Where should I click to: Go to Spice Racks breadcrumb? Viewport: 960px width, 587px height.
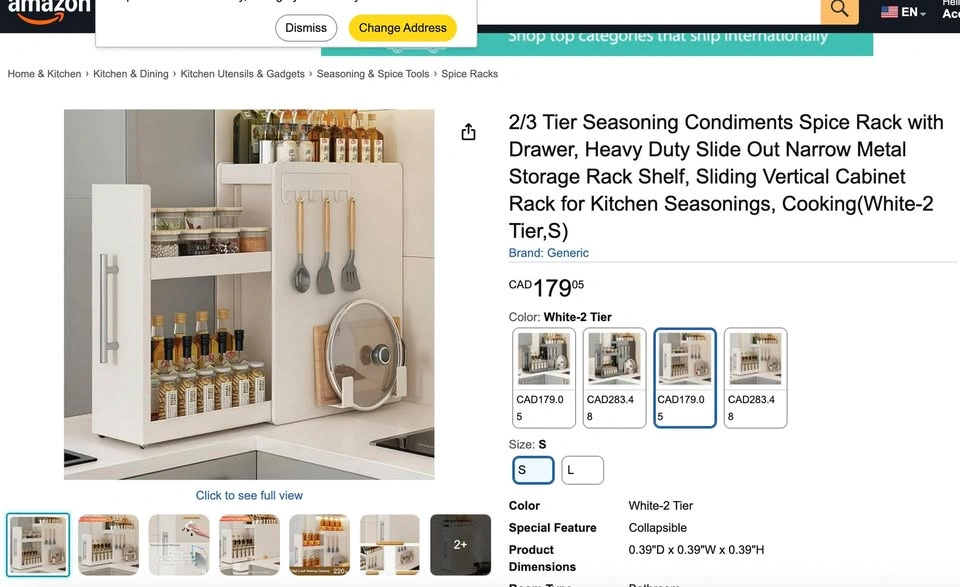tap(470, 74)
